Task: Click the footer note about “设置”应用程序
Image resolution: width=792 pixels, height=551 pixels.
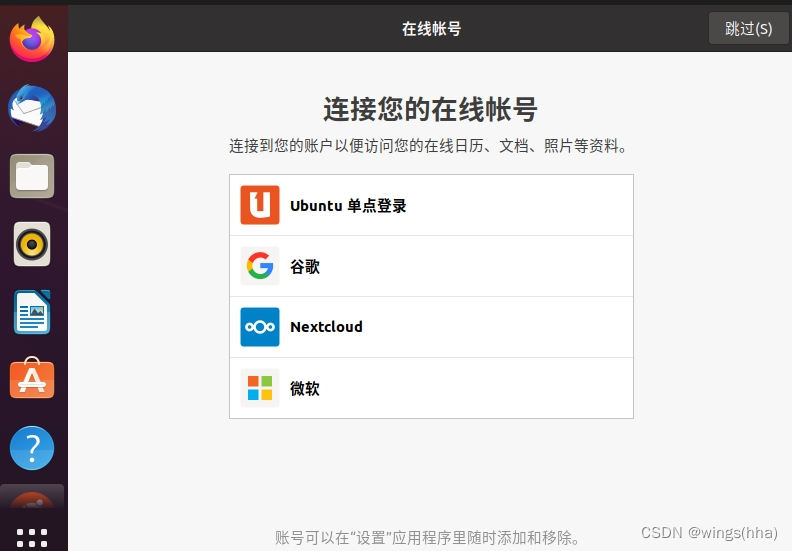Action: coord(428,538)
